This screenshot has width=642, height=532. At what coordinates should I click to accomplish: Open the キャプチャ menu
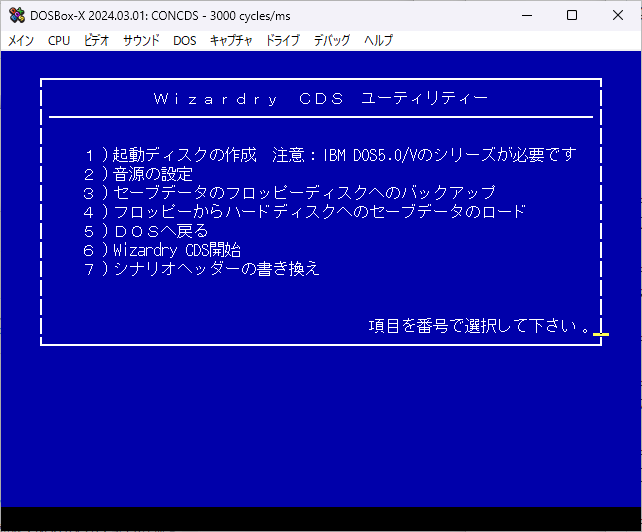[x=231, y=40]
